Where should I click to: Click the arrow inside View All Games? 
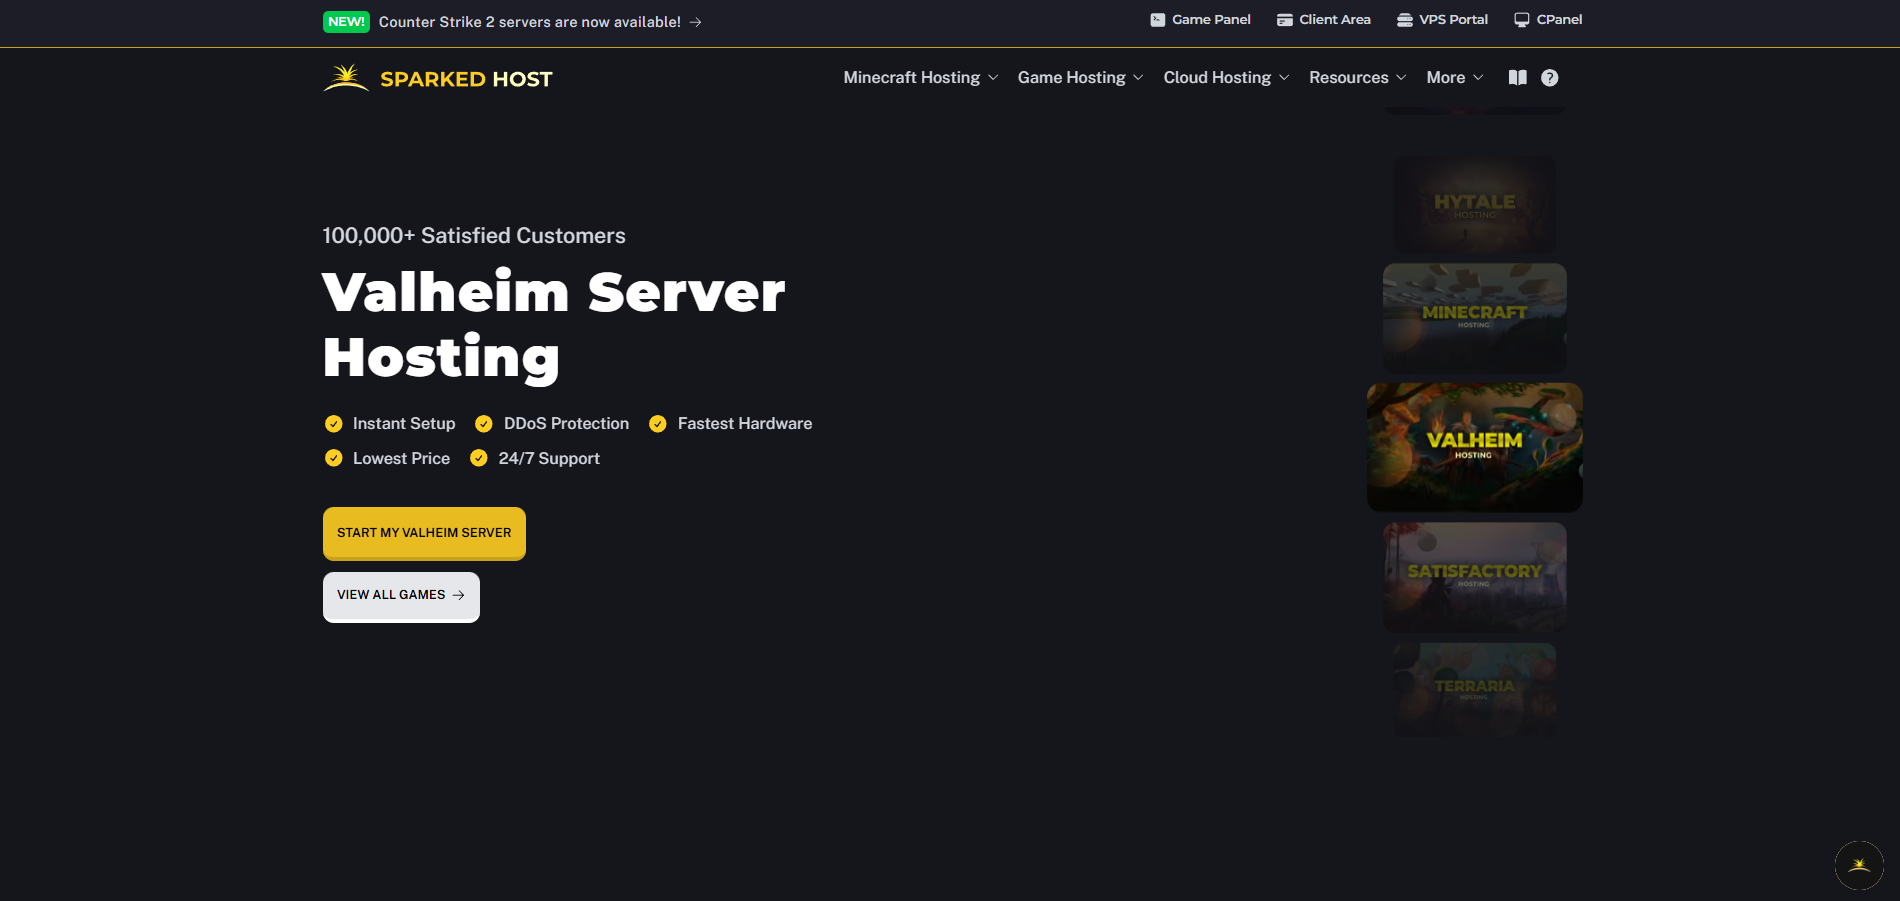tap(458, 595)
